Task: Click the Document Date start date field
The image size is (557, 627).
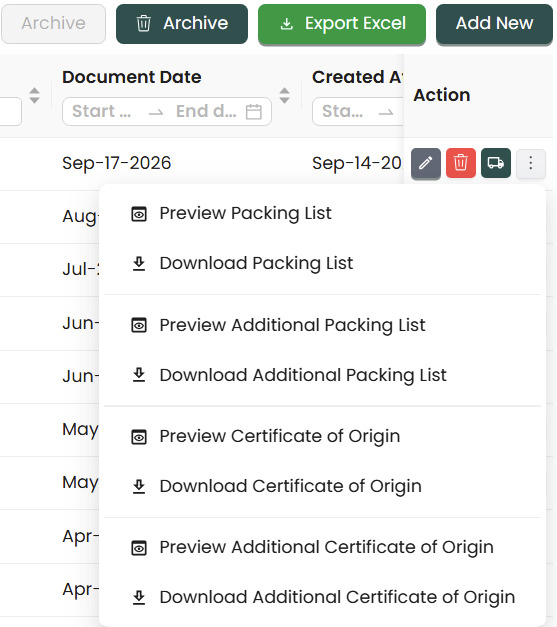Action: 102,111
